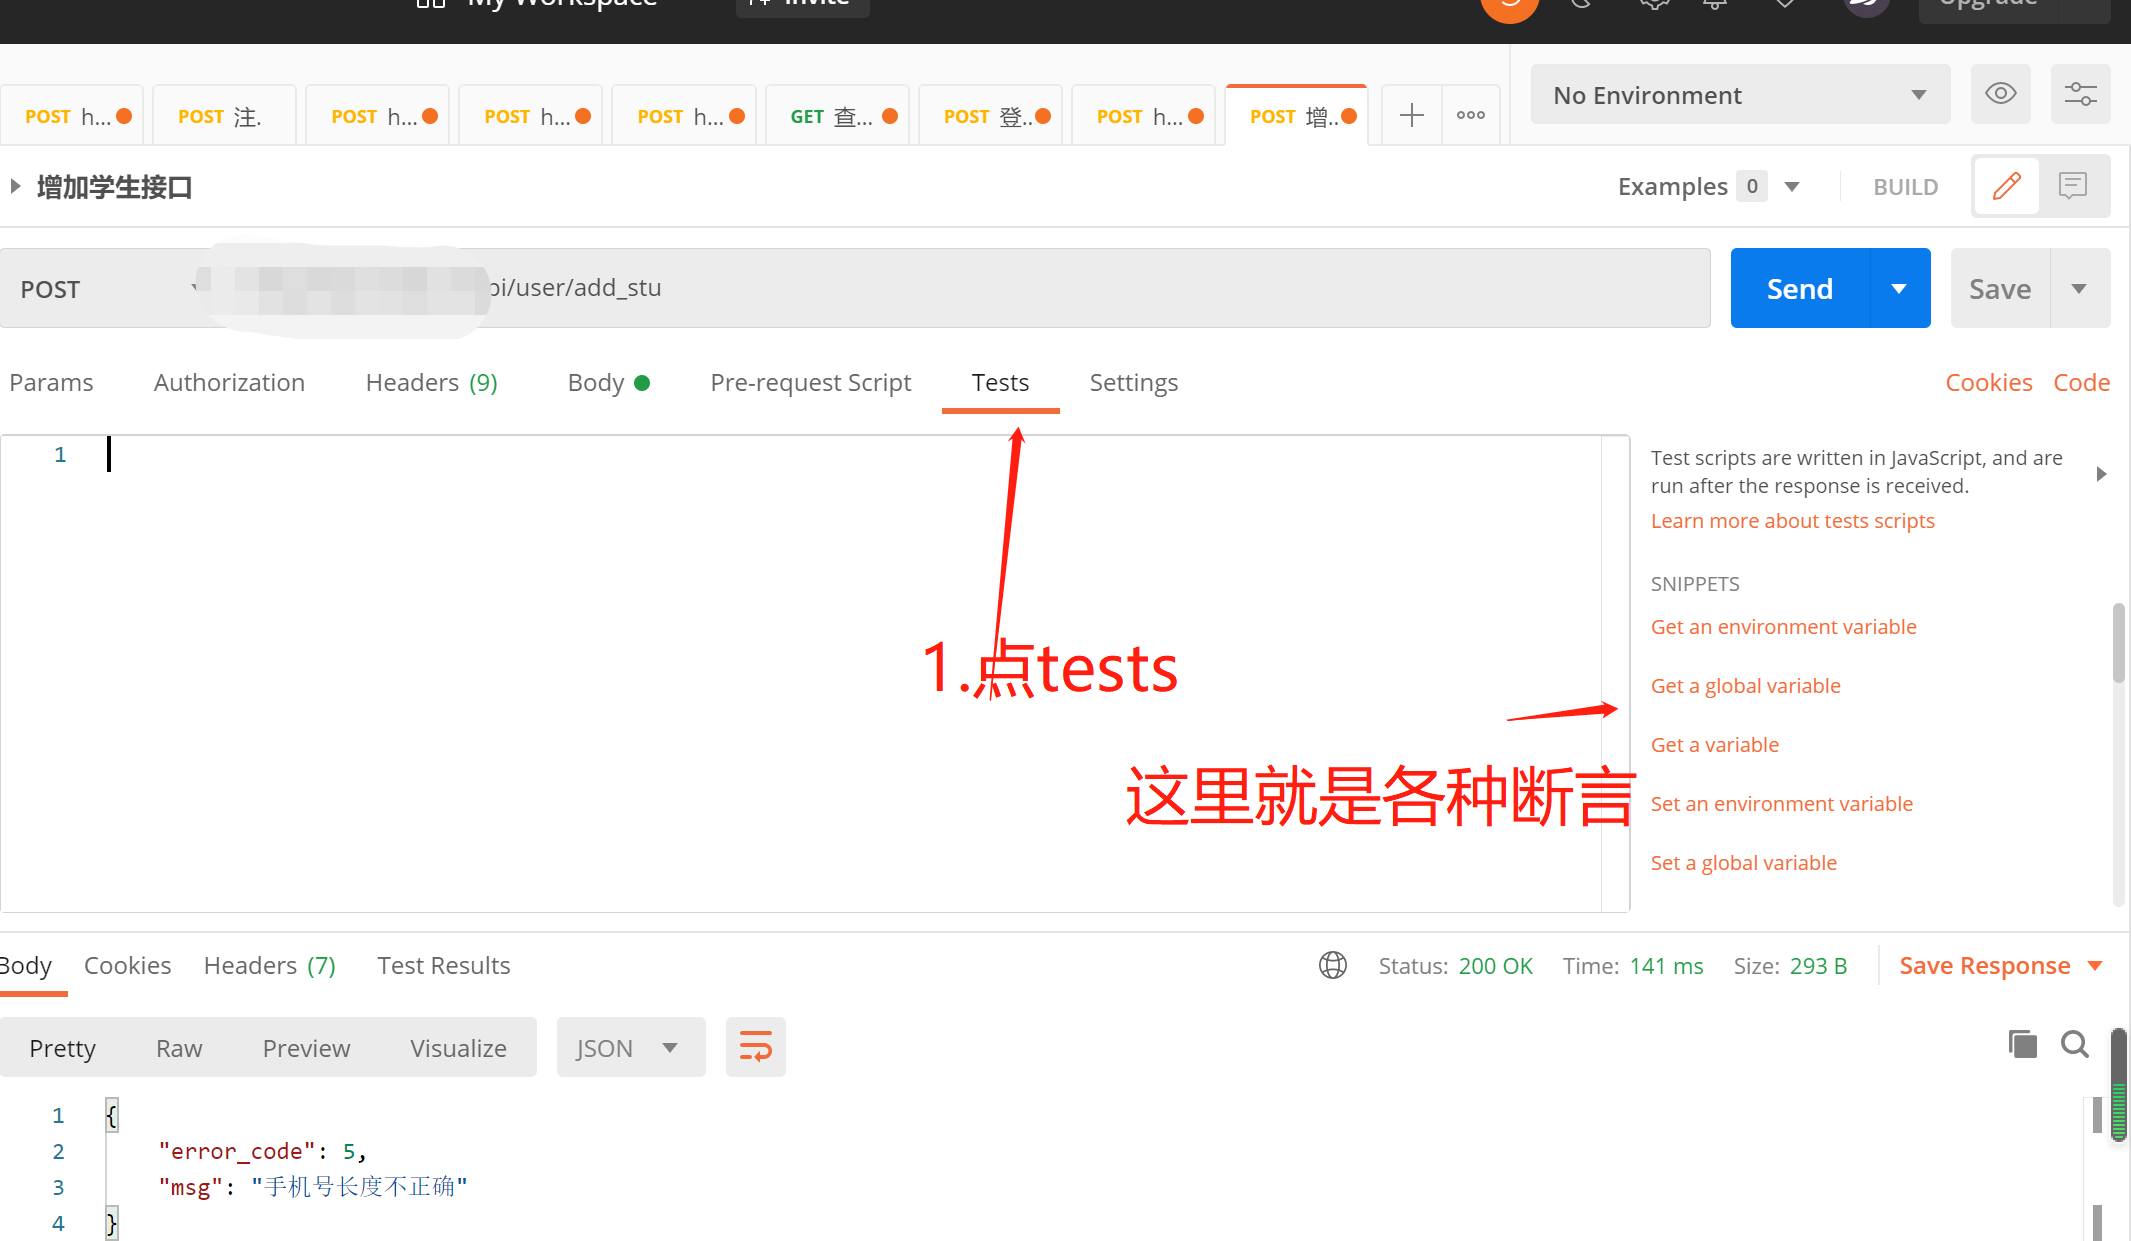
Task: Open the JSON format dropdown
Action: (x=630, y=1048)
